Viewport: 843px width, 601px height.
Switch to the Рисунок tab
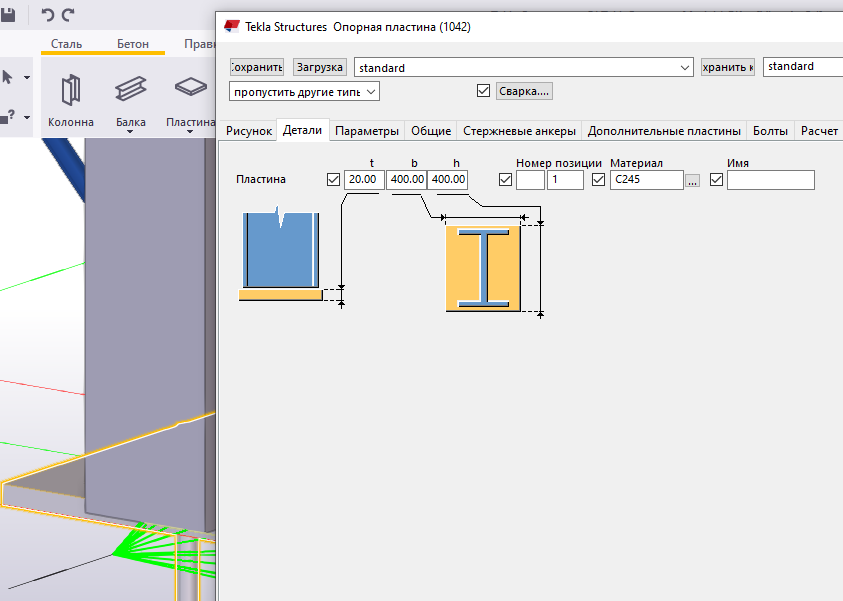249,131
